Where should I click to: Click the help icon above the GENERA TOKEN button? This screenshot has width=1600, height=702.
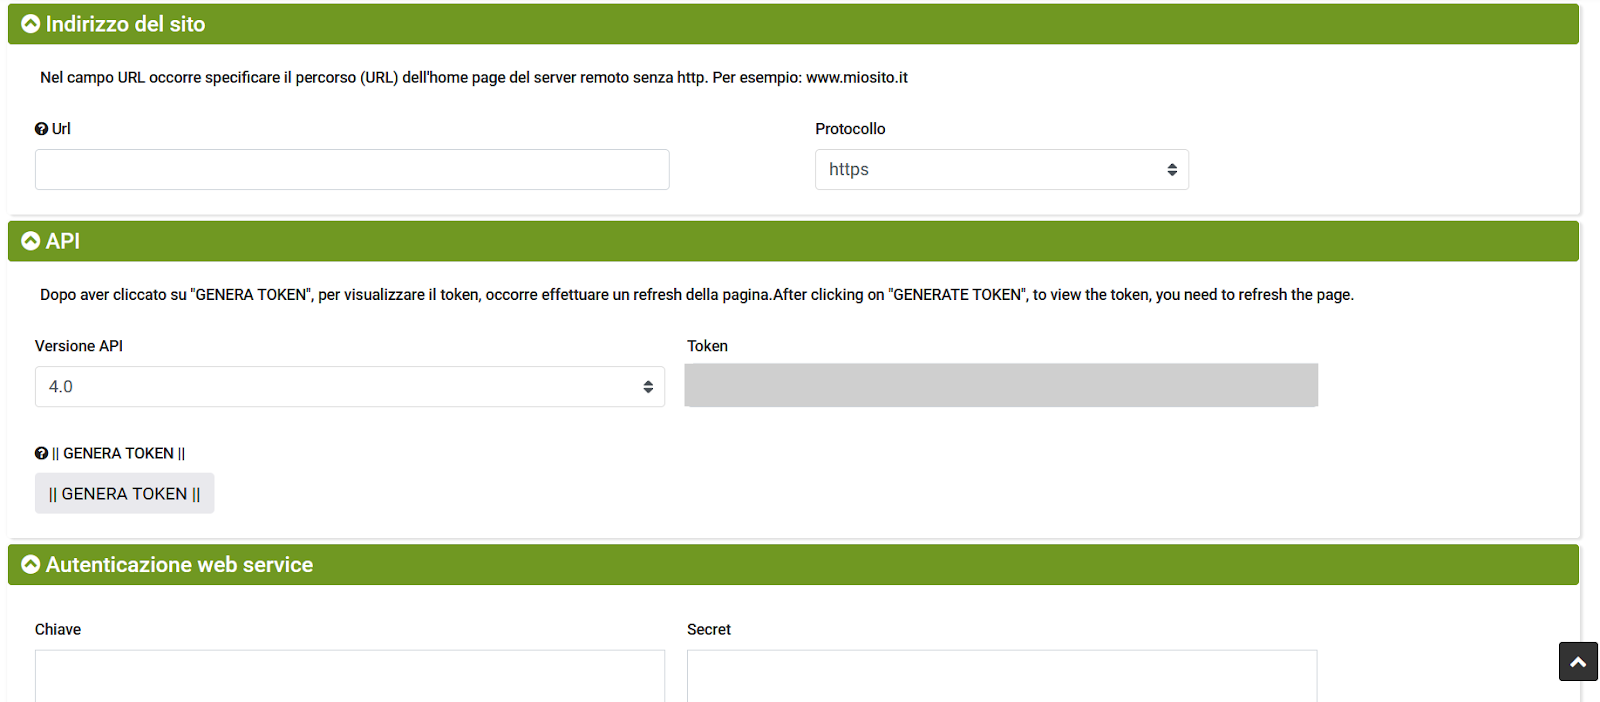pos(41,454)
